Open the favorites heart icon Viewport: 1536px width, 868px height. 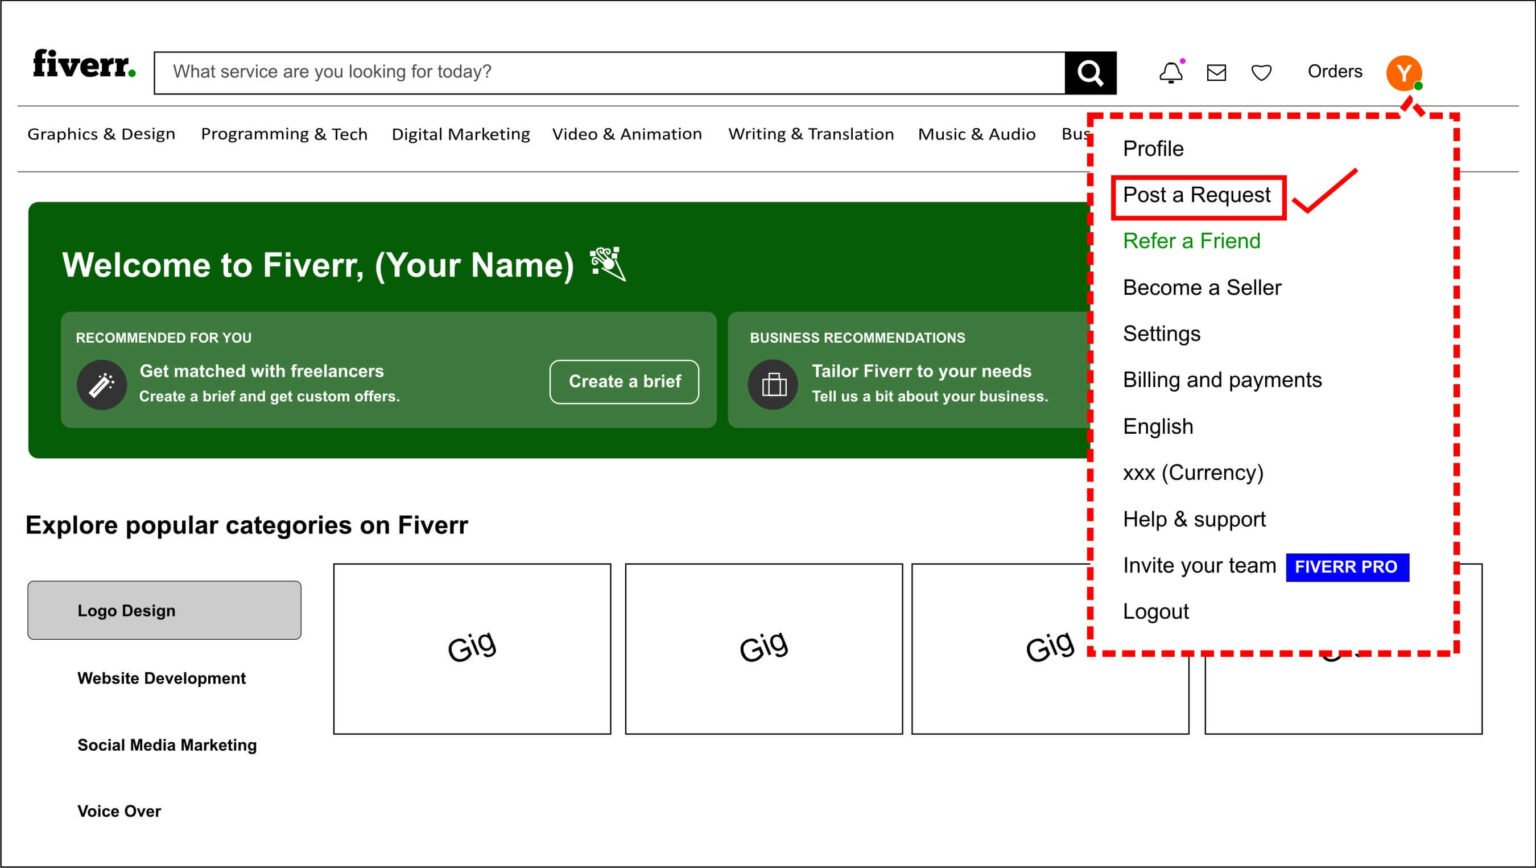tap(1262, 72)
